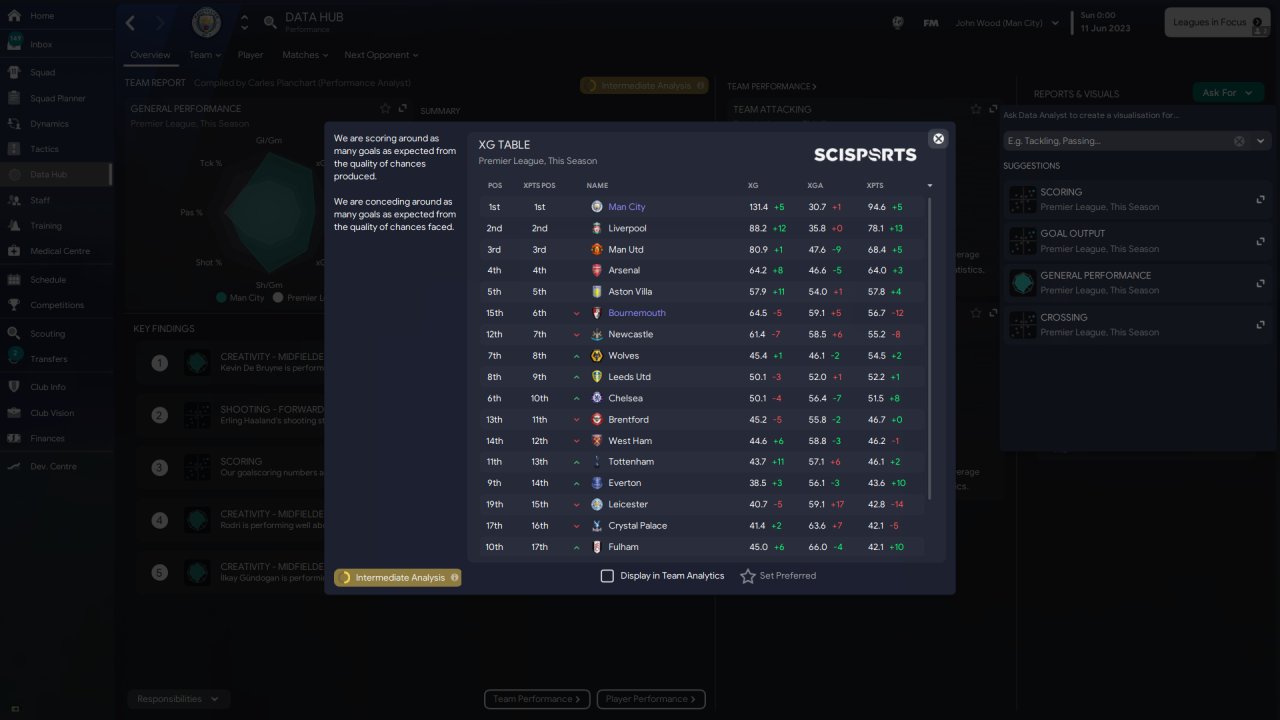Click the back navigation arrow
The width and height of the screenshot is (1280, 720).
(130, 22)
